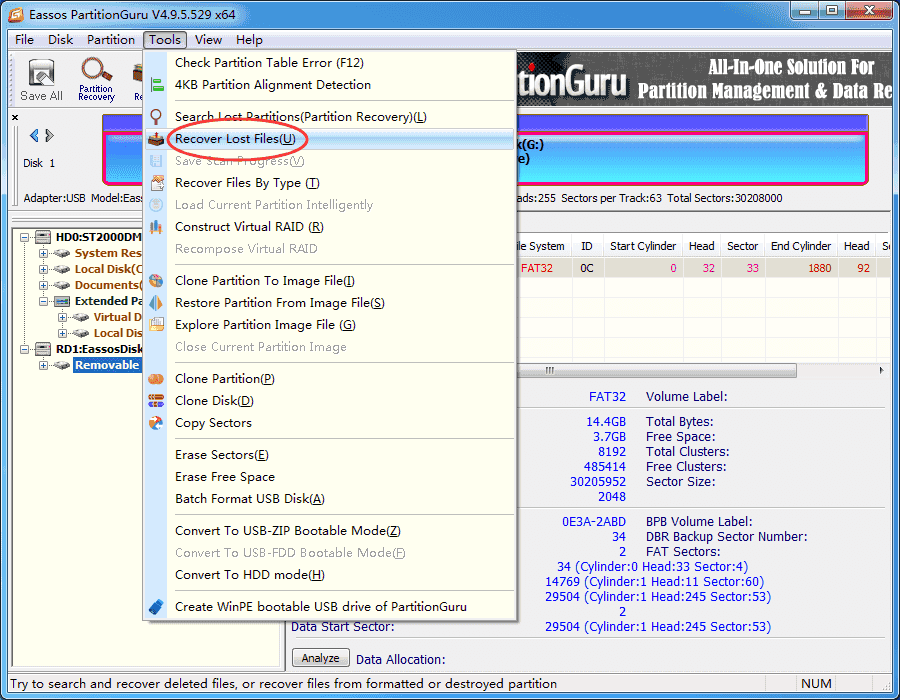Collapse the RD1:EassosDisk tree

pyautogui.click(x=24, y=349)
